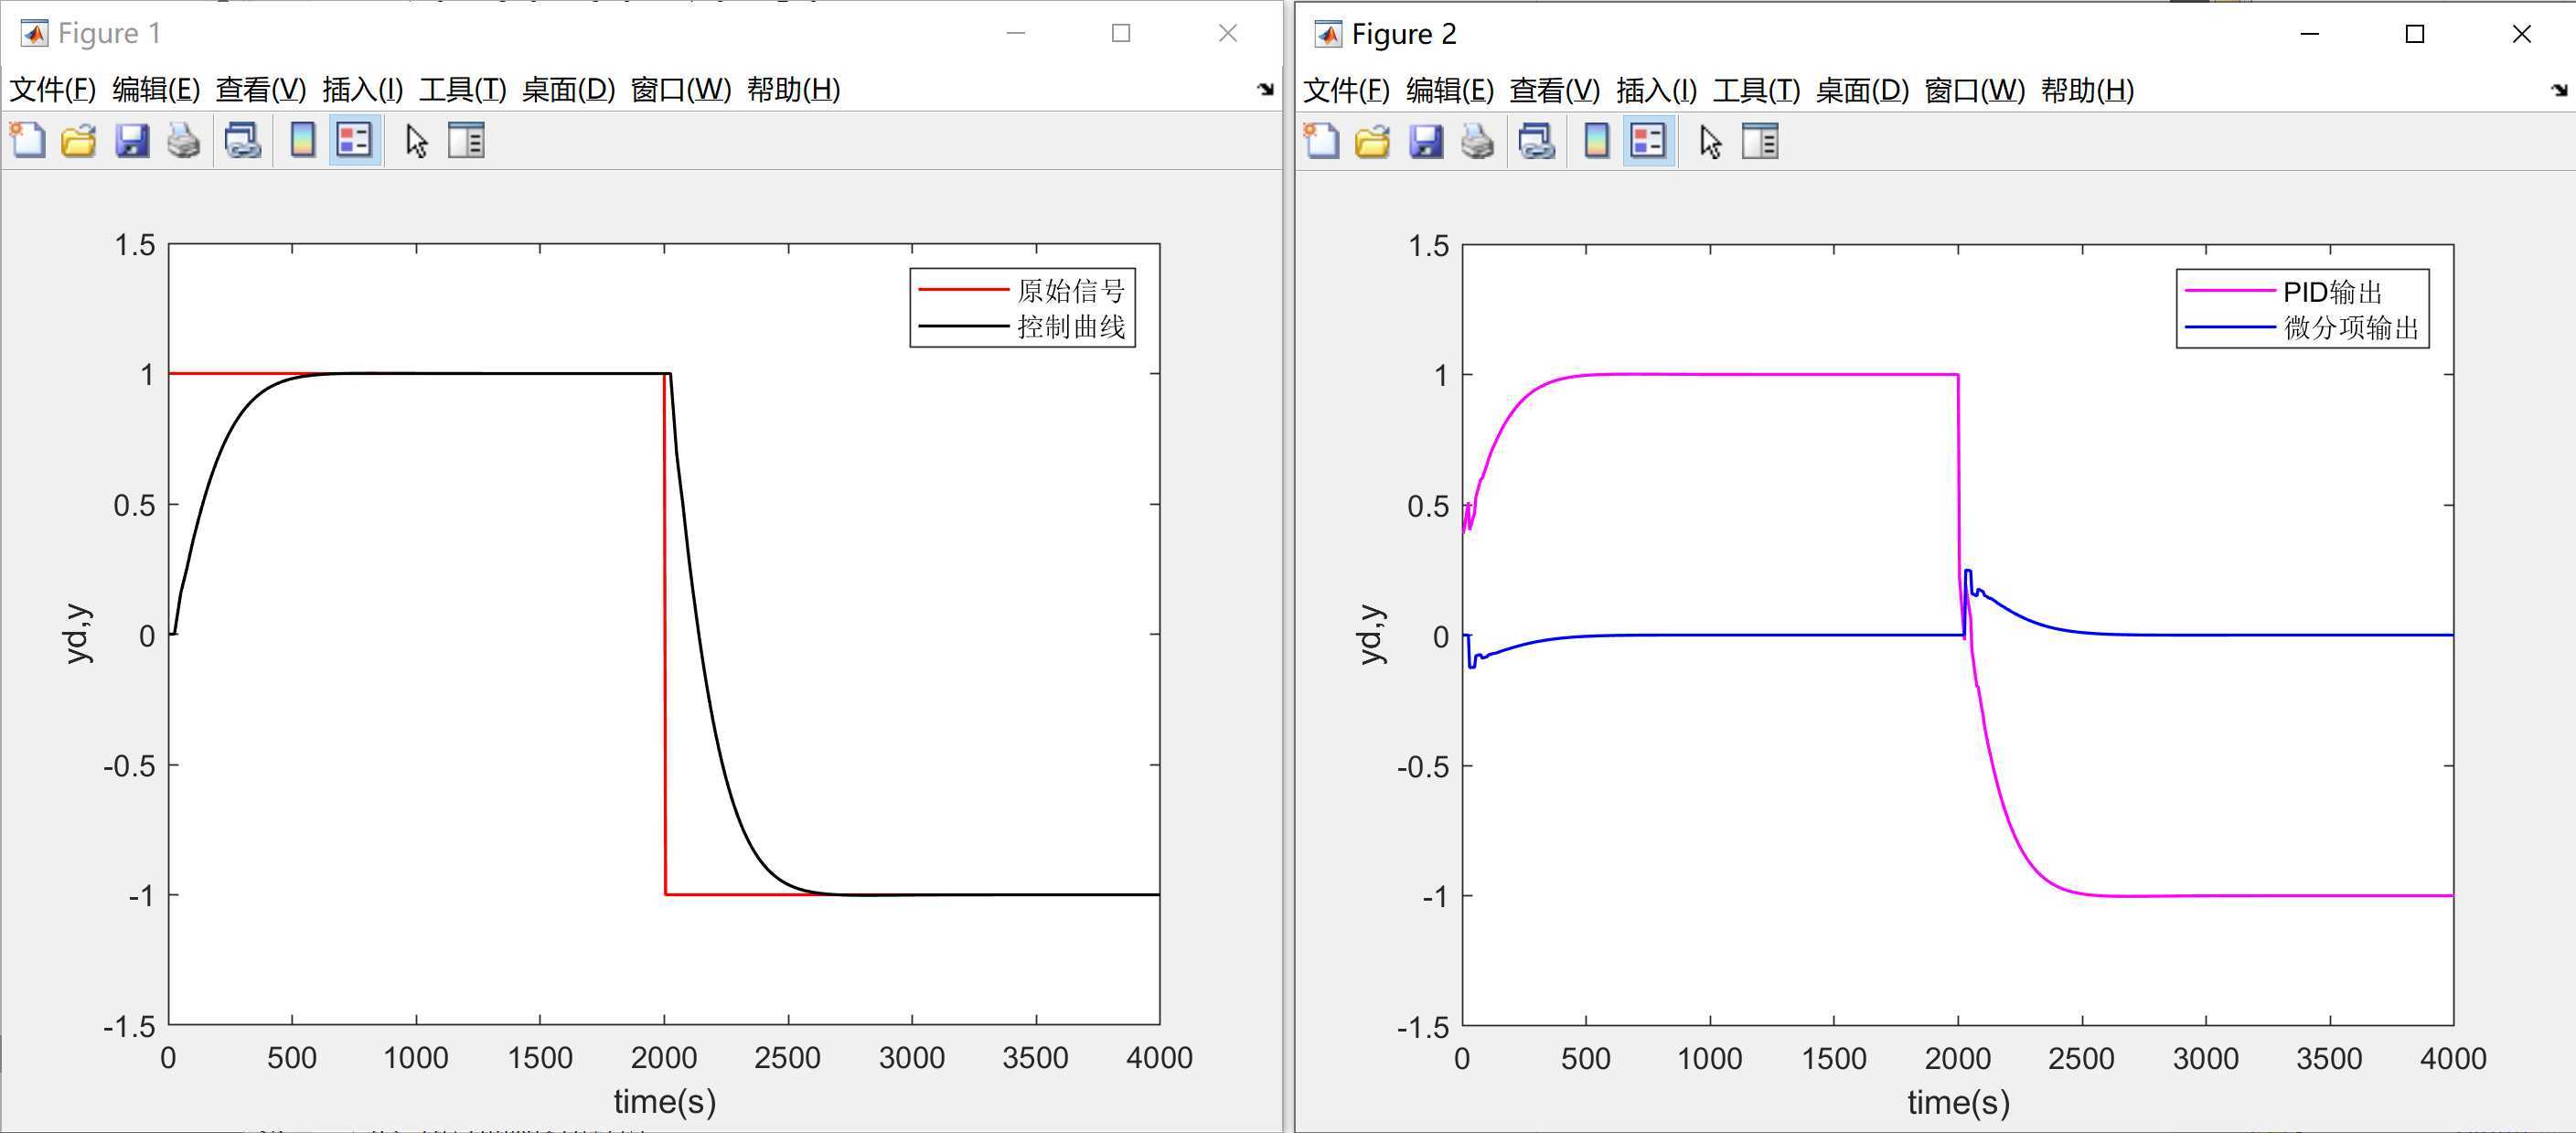2576x1133 pixels.
Task: Click red line sample for 原始信号 legend
Action: pos(963,290)
